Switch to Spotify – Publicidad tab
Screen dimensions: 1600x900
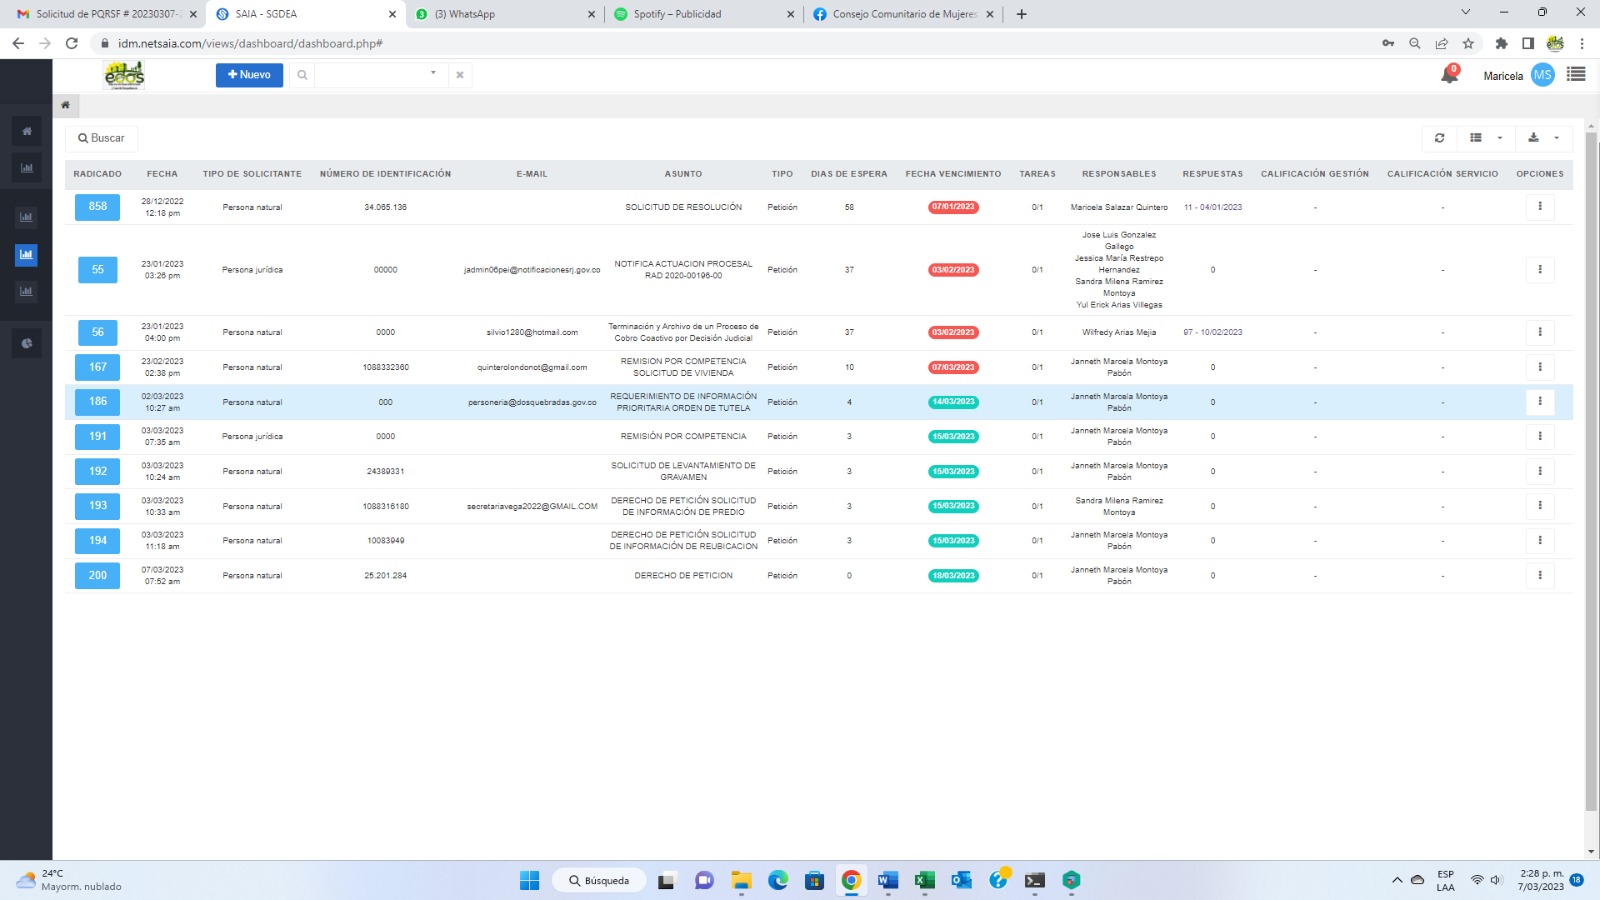tap(702, 14)
